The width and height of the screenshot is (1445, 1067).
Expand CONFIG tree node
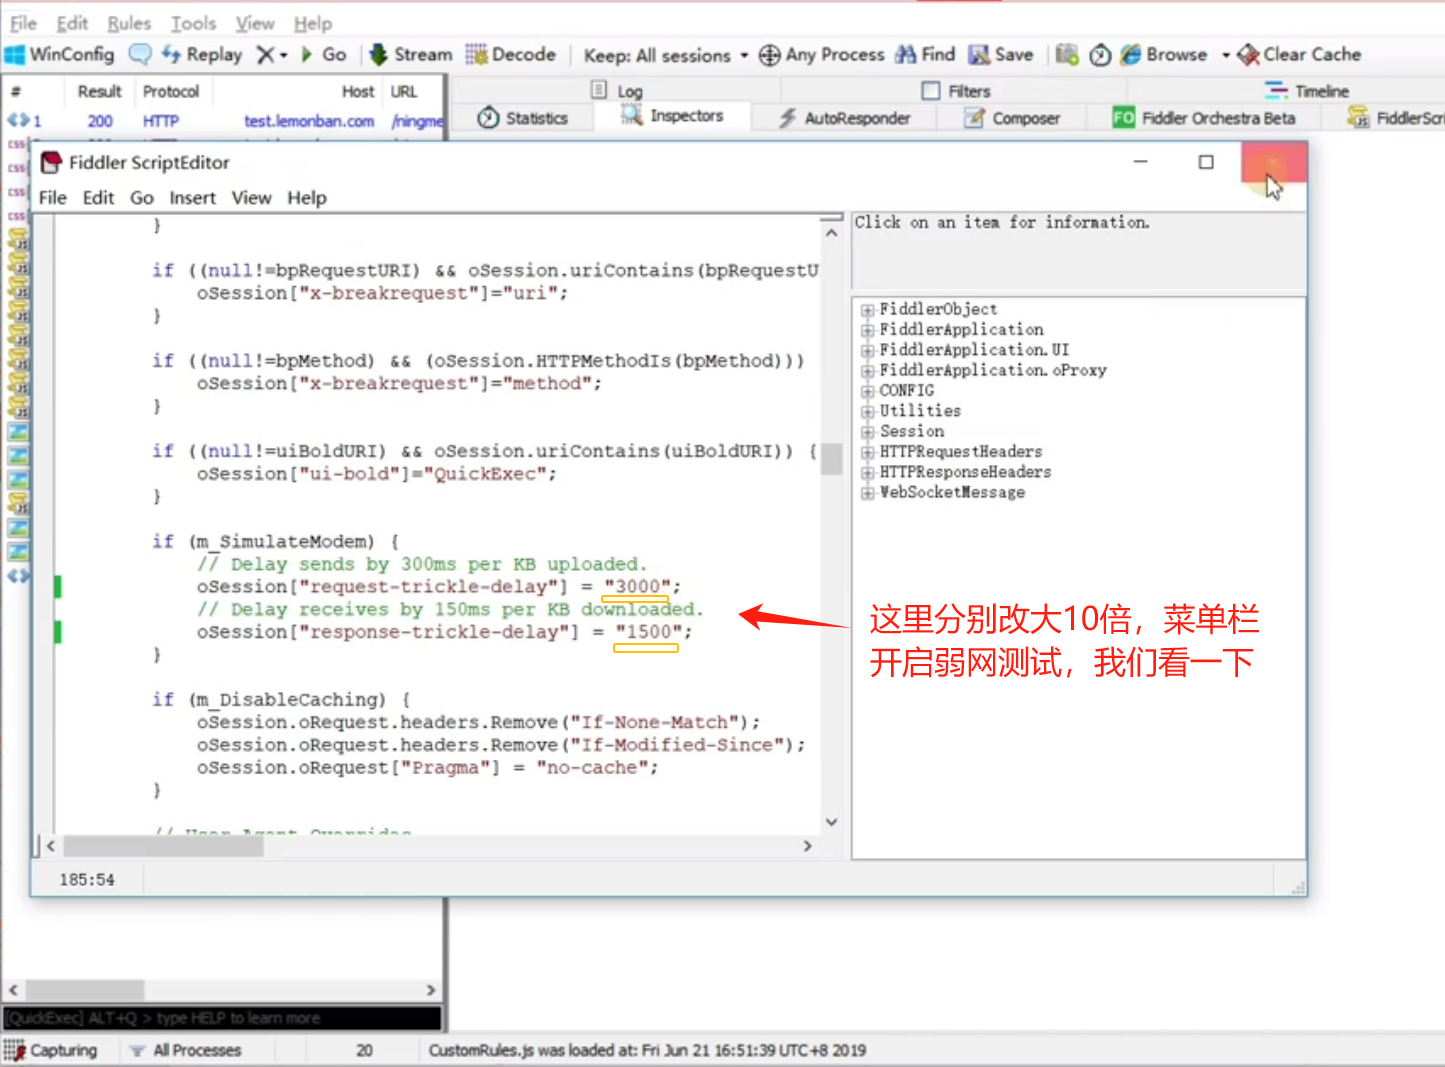tap(868, 391)
